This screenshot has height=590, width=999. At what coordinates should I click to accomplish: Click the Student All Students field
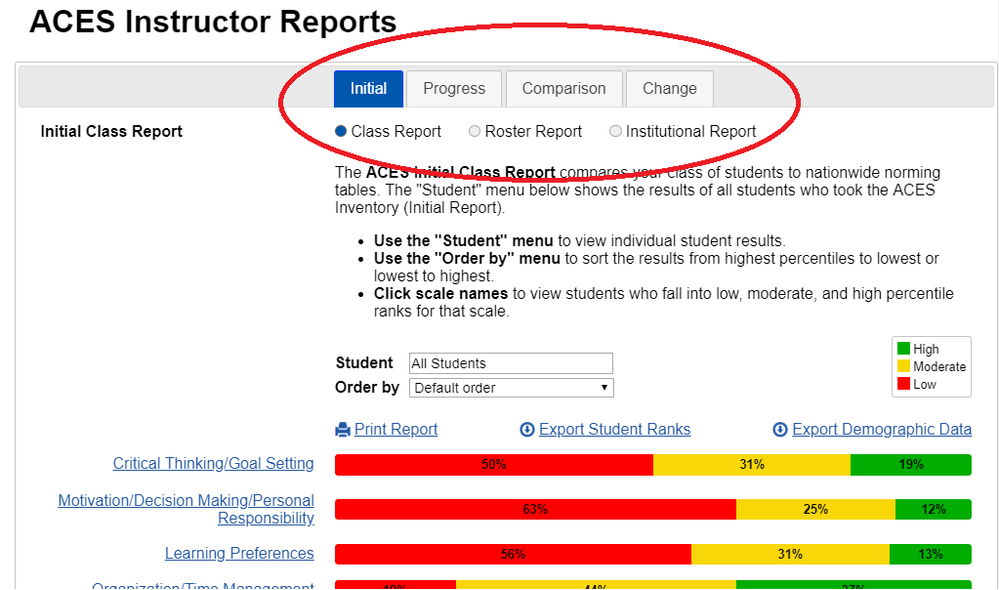click(511, 364)
